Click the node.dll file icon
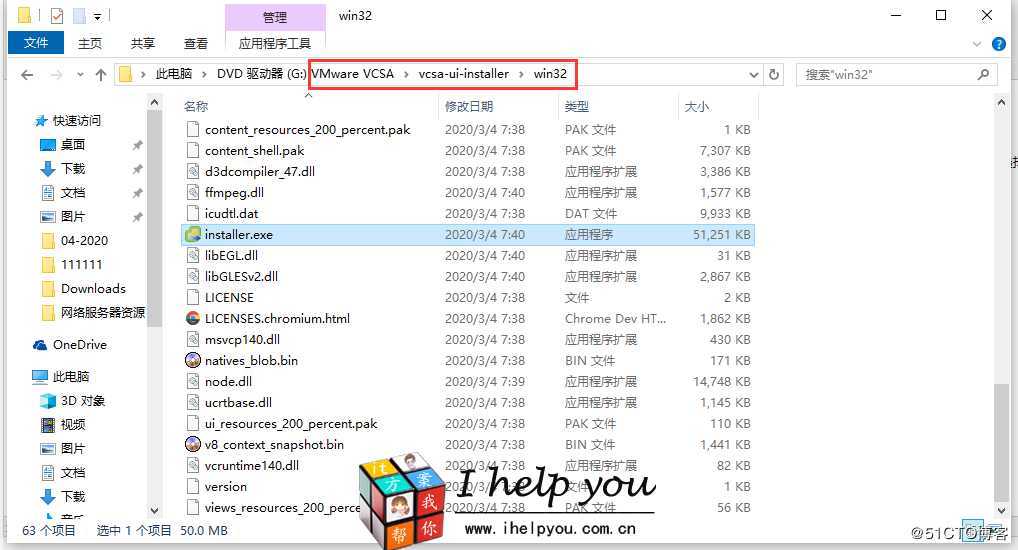Viewport: 1018px width, 550px height. (x=193, y=381)
